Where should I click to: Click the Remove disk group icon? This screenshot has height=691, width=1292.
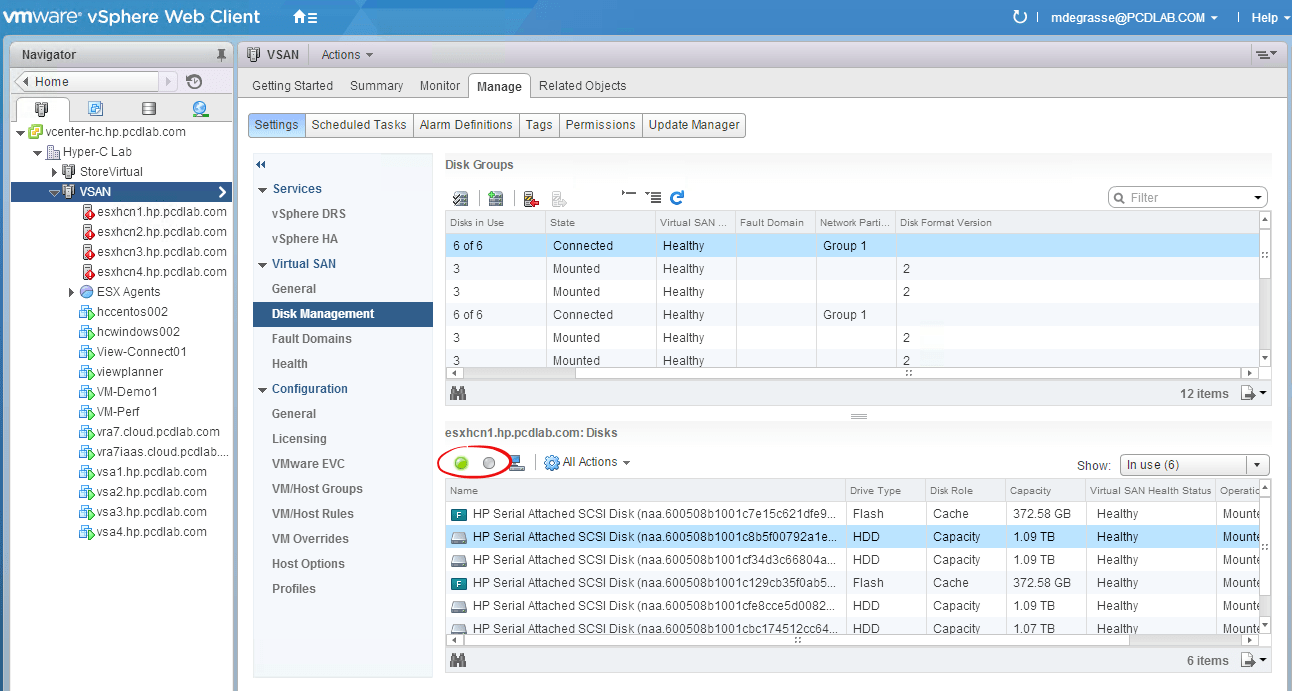(x=531, y=198)
